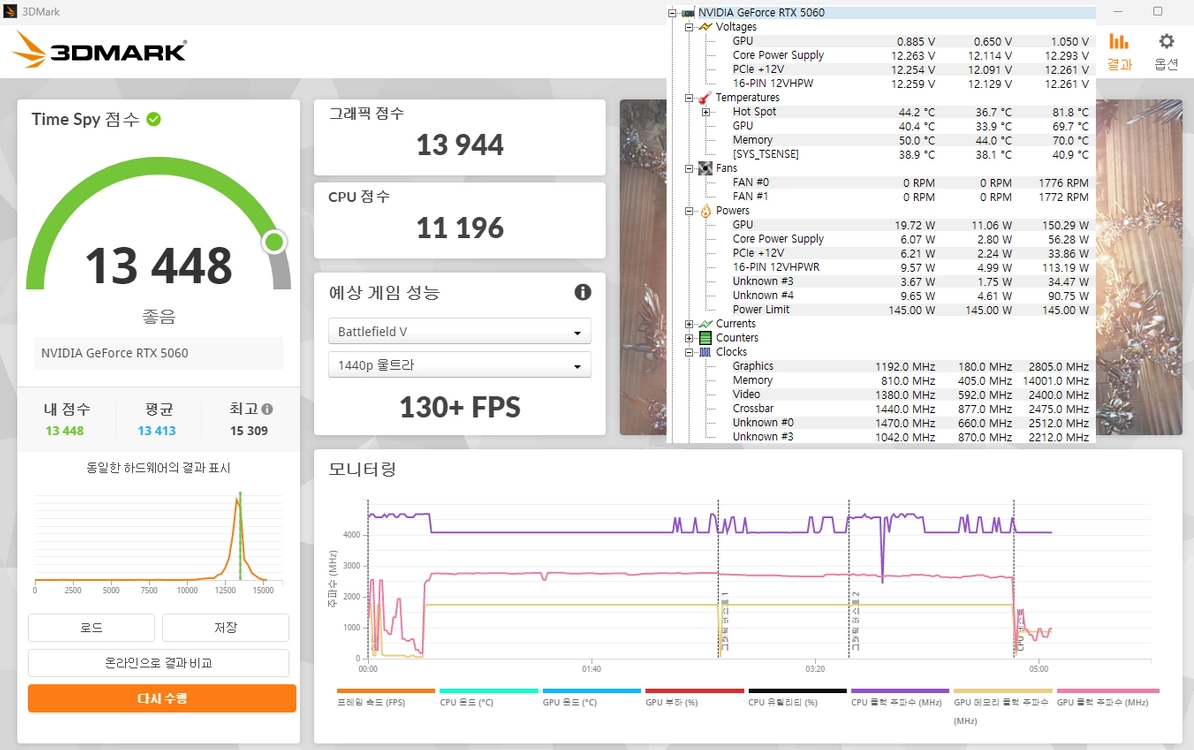
Task: Click the GPU card icon for RTX 5060
Action: point(688,12)
